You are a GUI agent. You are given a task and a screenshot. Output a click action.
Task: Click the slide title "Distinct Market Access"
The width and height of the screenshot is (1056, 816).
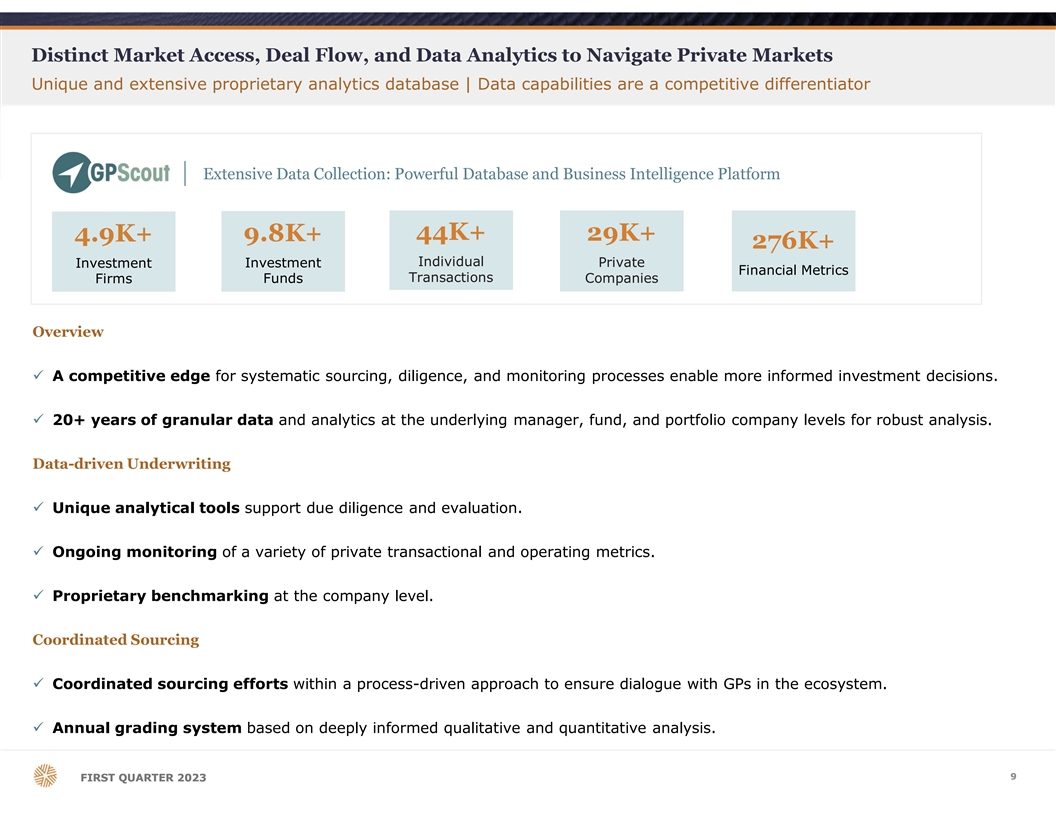[432, 54]
